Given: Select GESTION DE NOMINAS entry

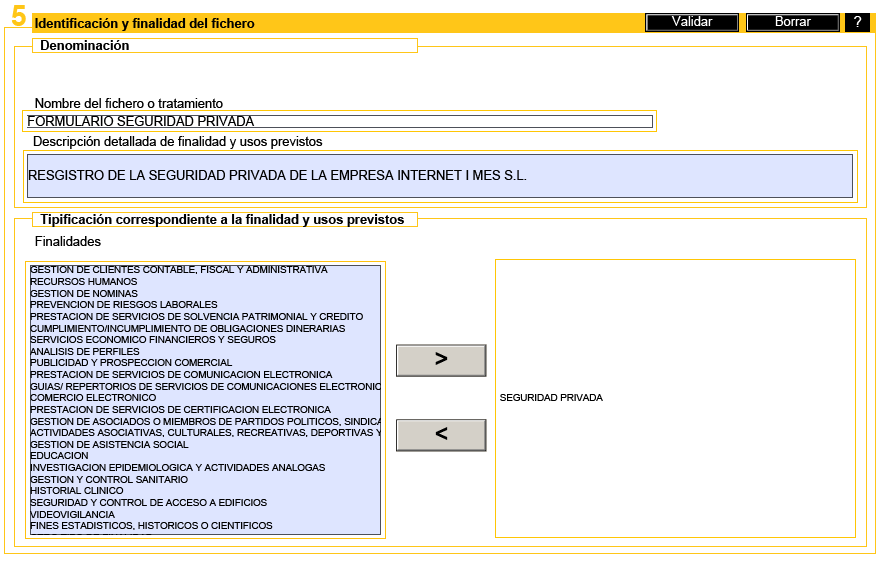Looking at the screenshot, I should point(83,293).
